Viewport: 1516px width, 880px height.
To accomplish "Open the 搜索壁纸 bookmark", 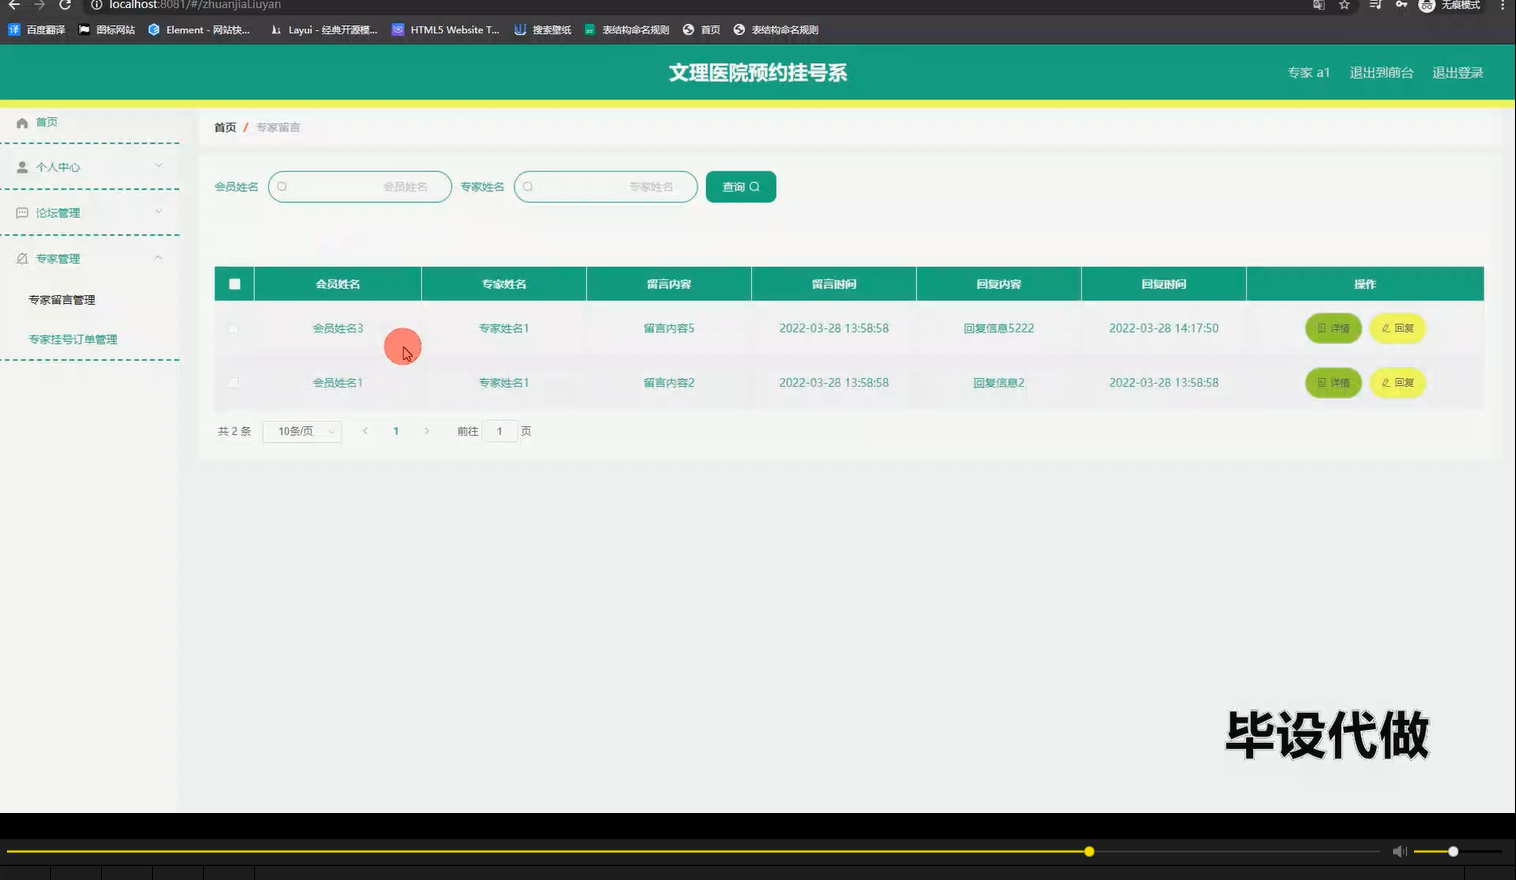I will 543,30.
